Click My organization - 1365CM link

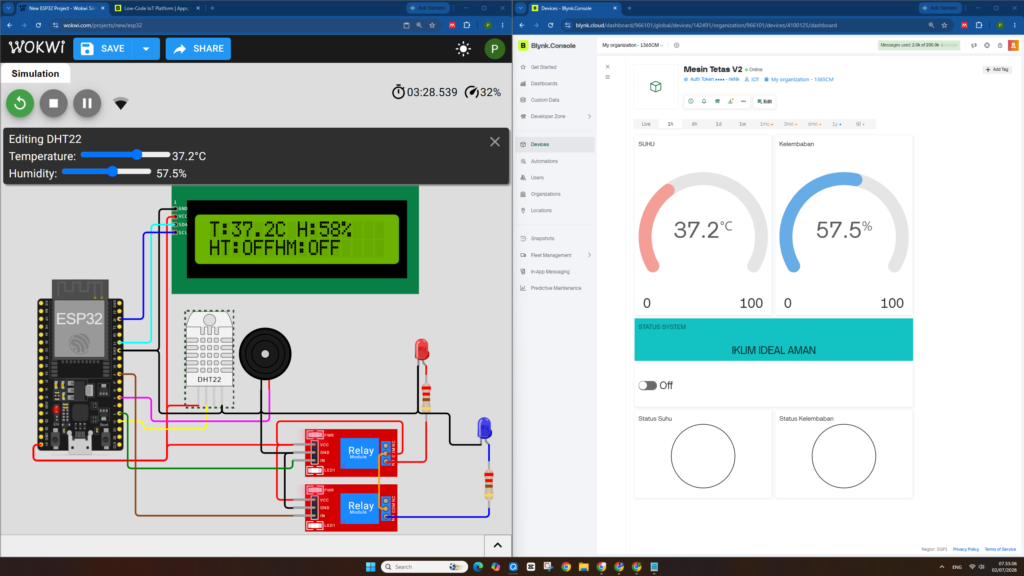pos(799,80)
